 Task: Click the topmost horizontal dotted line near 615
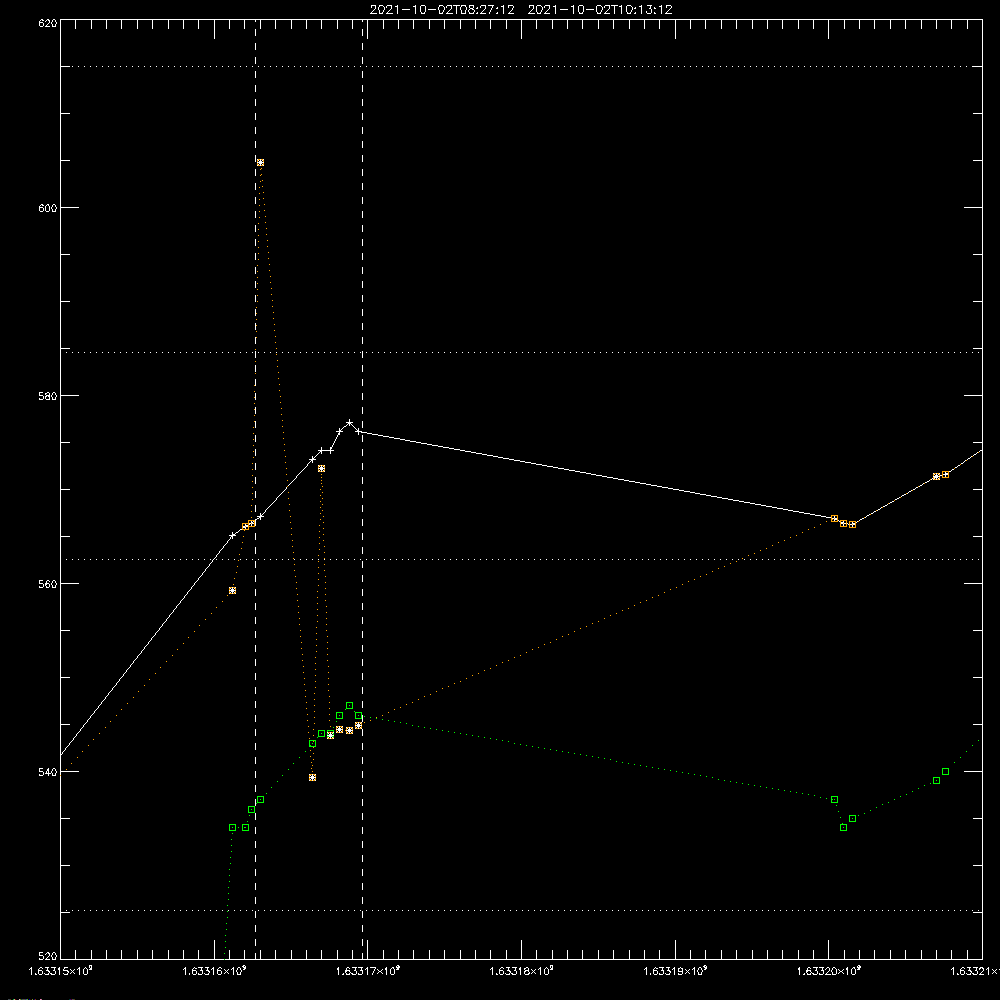pos(522,66)
